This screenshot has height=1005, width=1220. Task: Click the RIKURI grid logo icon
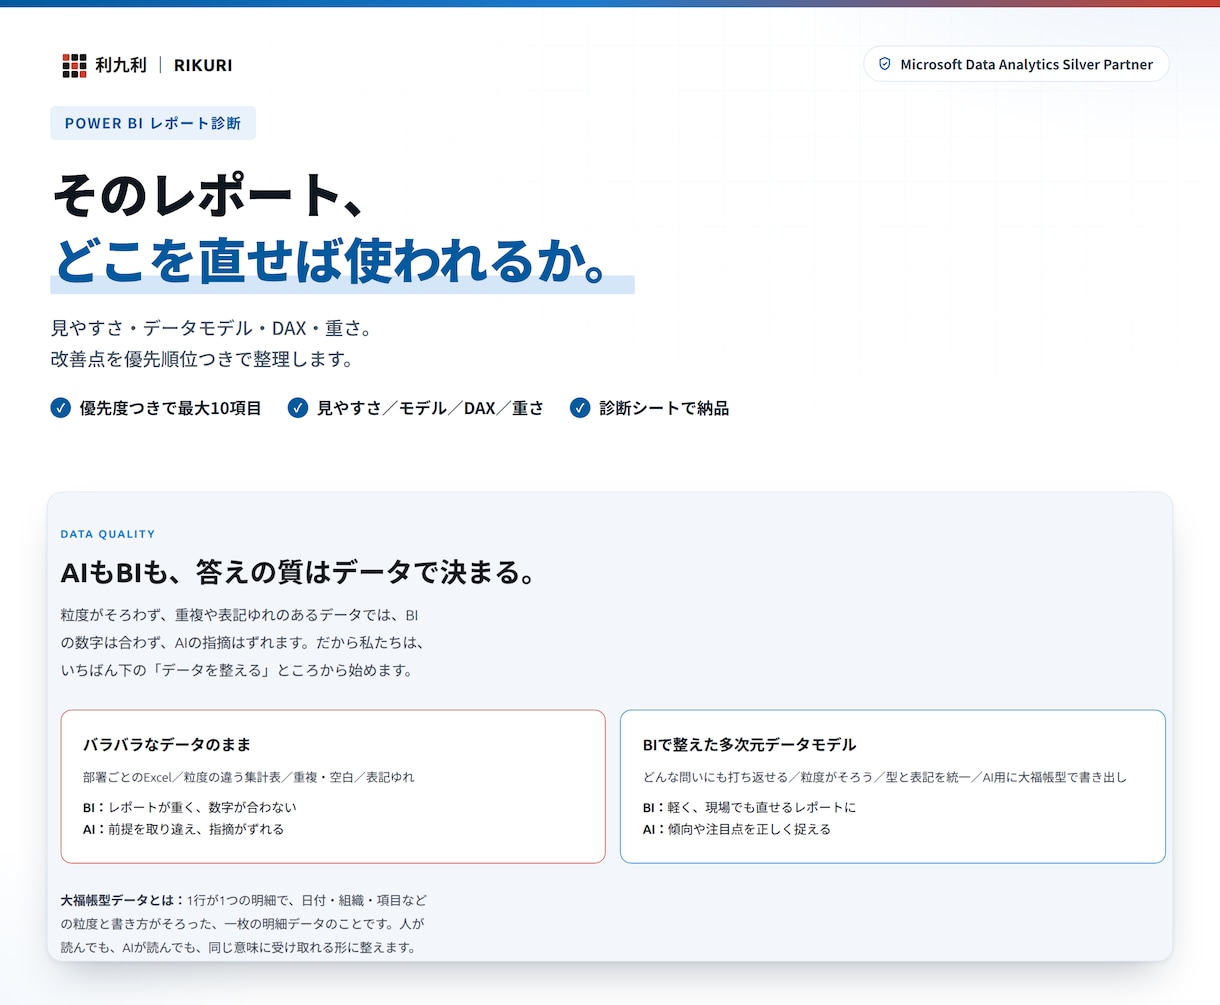[x=74, y=65]
